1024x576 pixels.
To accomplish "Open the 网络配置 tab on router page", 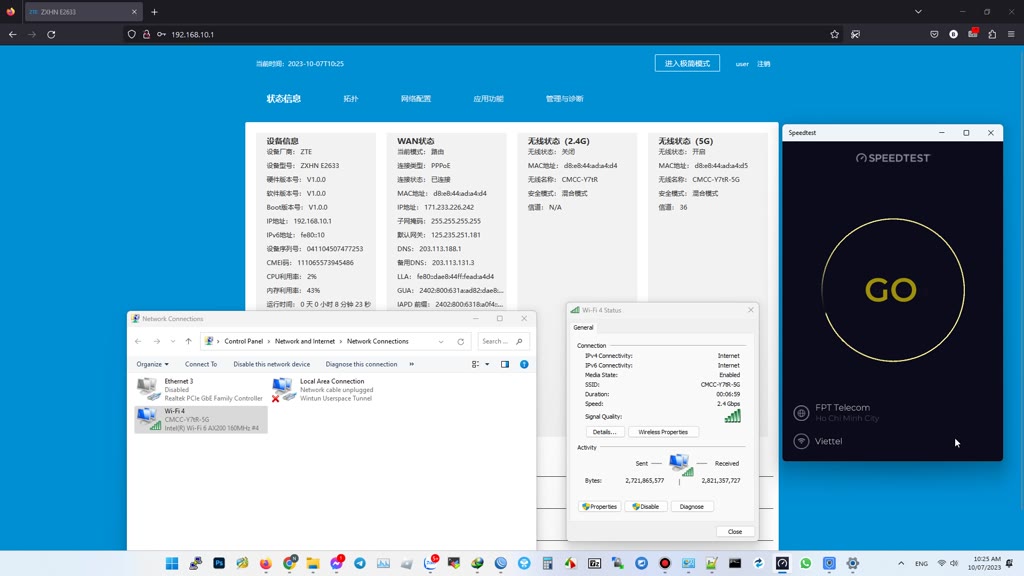I will point(415,99).
